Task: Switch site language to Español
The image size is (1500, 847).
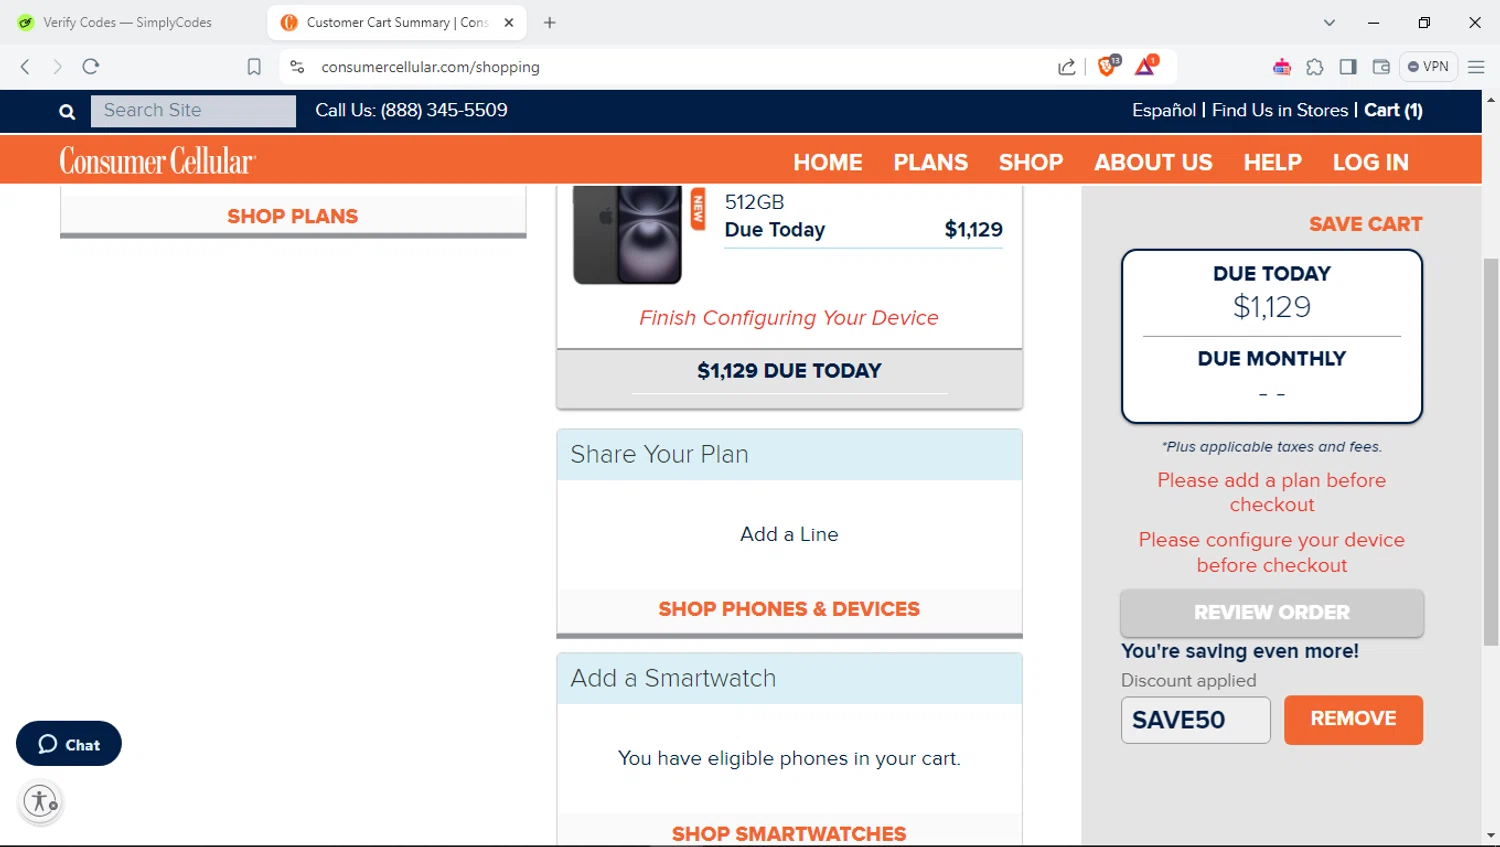Action: (1164, 110)
